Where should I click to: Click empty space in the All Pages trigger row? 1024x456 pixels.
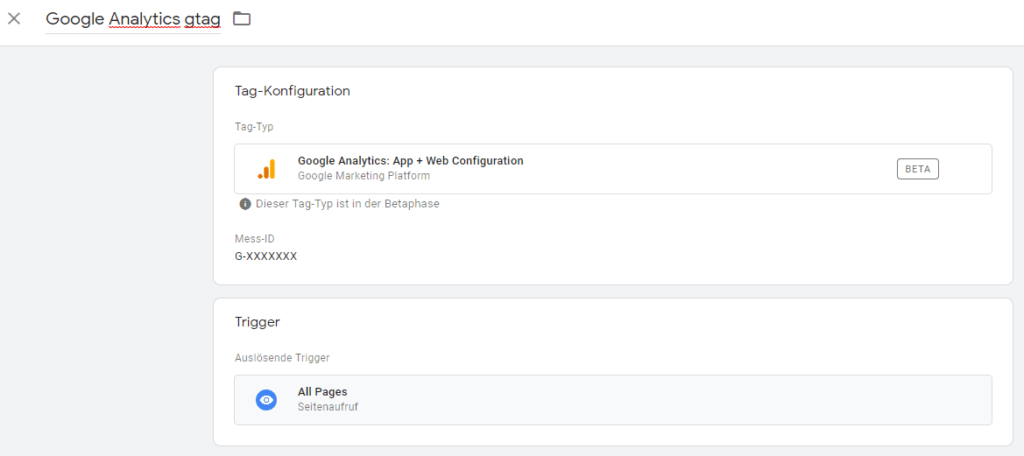click(x=650, y=400)
